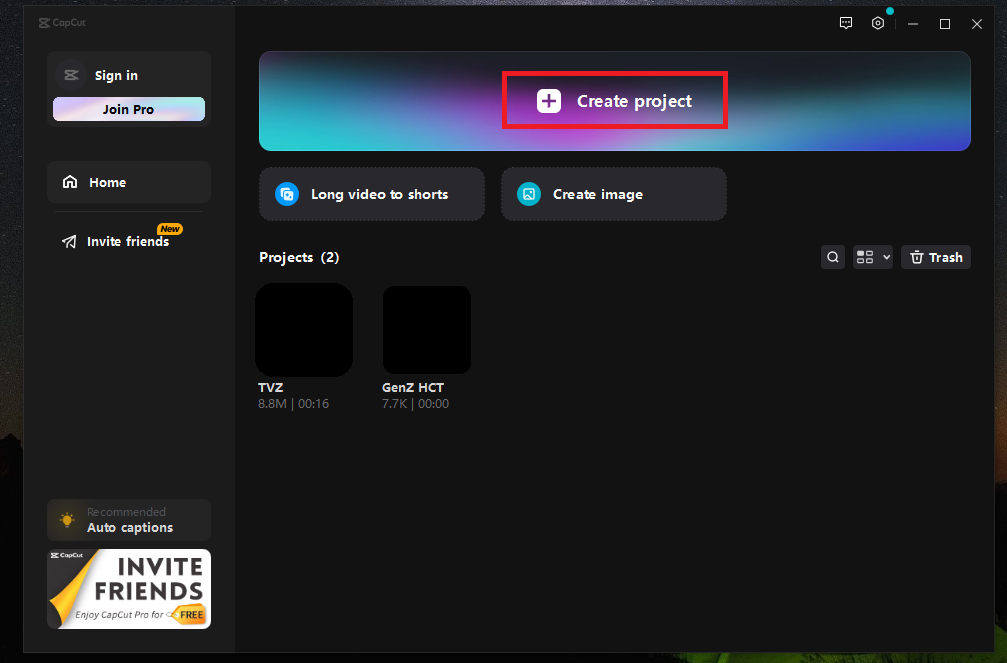Screen dimensions: 1007x663
Task: Open the search projects icon
Action: [x=833, y=257]
